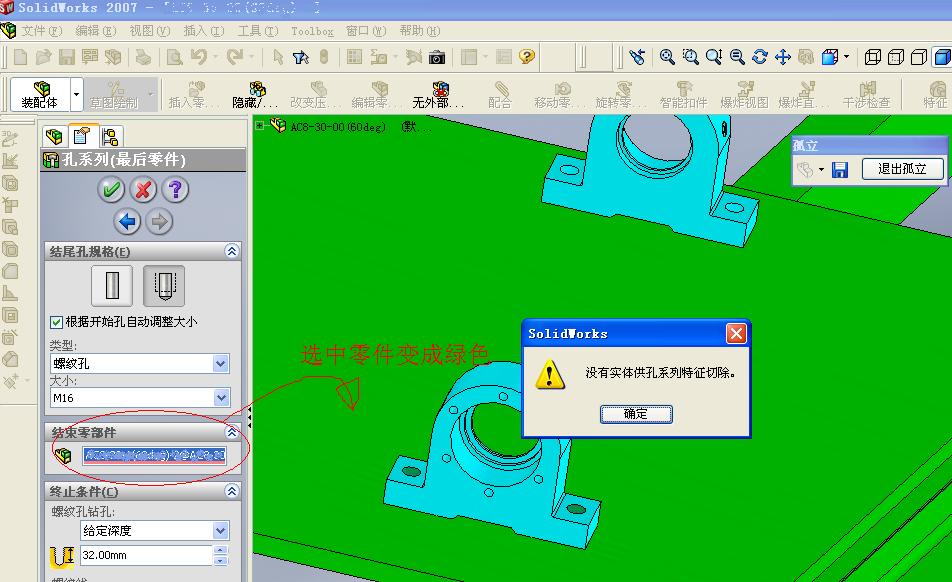Image resolution: width=952 pixels, height=582 pixels.
Task: Open the 工具 menu
Action: 257,31
